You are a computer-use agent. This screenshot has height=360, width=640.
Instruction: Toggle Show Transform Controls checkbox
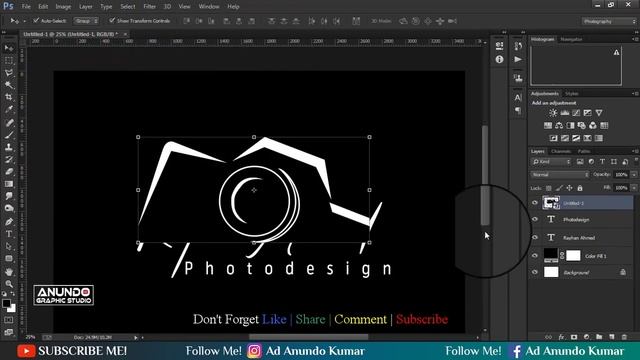(x=112, y=20)
